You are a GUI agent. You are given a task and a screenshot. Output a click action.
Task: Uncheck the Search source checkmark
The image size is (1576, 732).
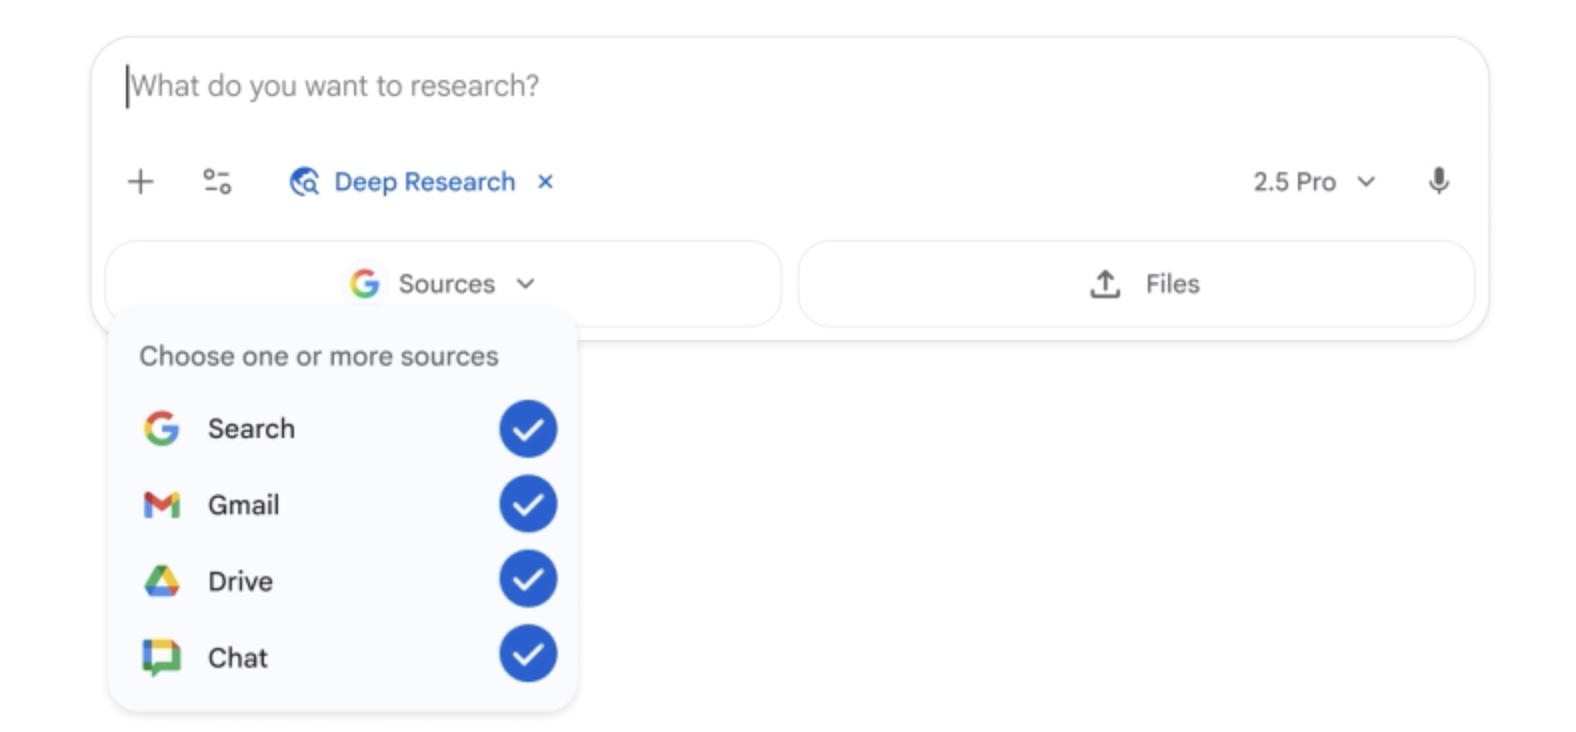(528, 429)
